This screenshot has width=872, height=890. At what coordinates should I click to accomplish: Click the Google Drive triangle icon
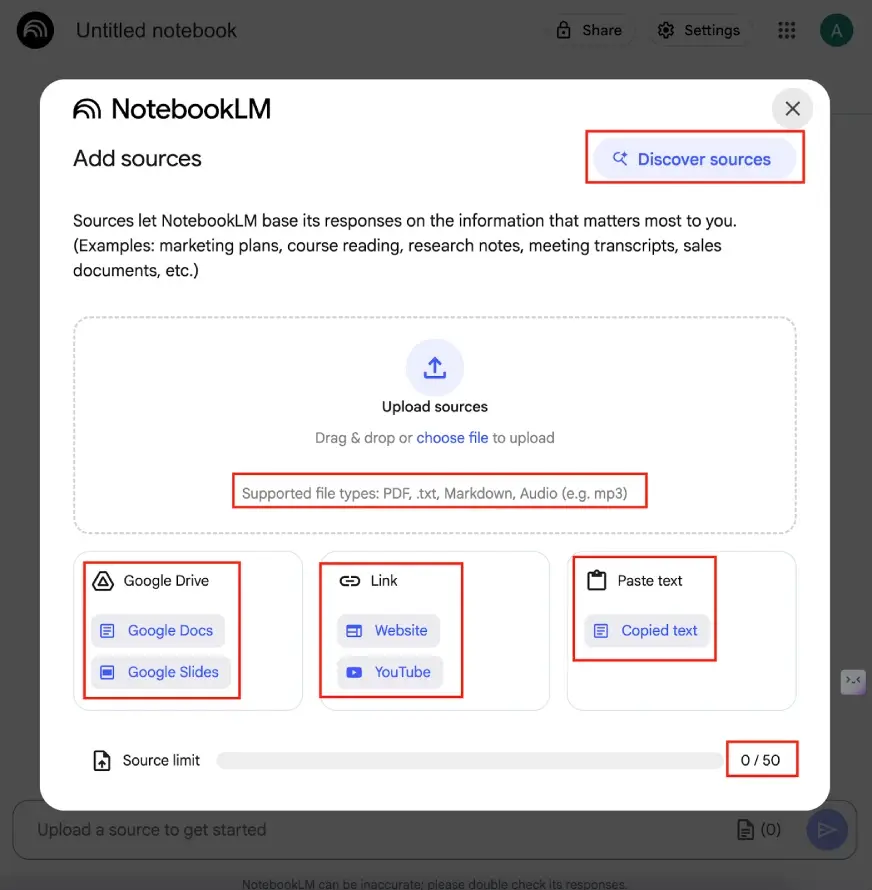tap(103, 581)
